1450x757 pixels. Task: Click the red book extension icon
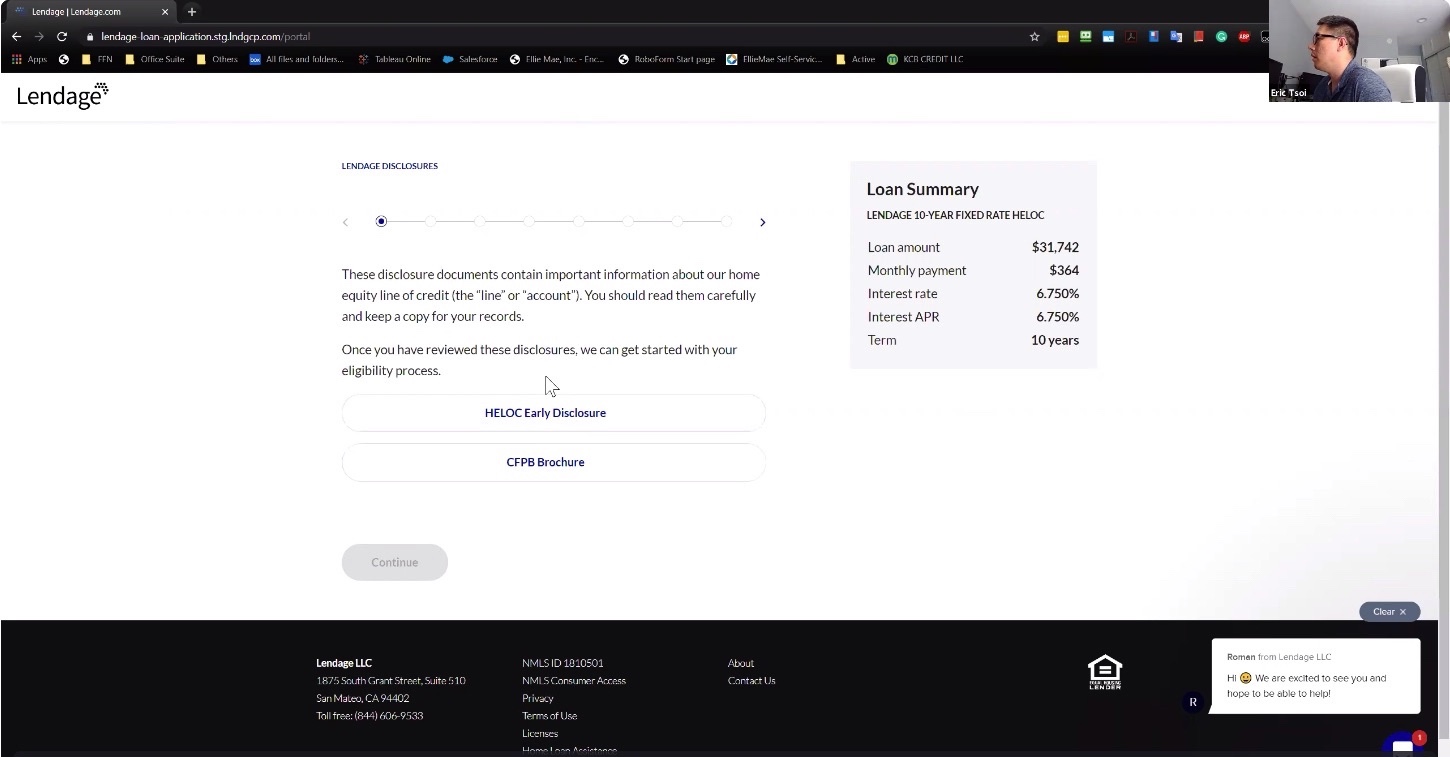[1198, 36]
